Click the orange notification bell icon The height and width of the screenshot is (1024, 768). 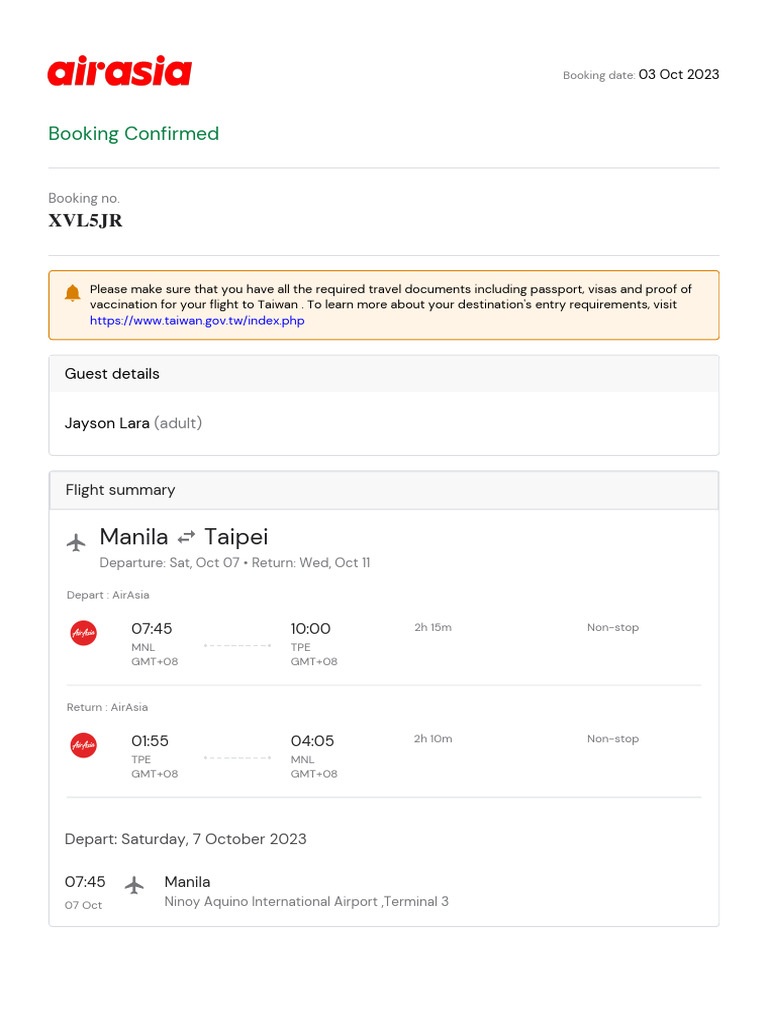coord(72,293)
